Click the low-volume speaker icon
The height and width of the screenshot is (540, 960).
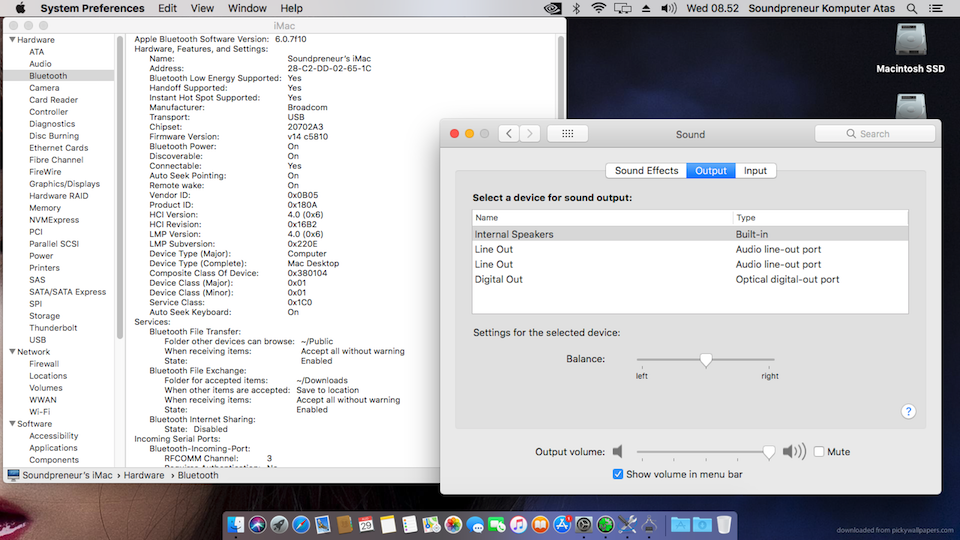pos(618,452)
